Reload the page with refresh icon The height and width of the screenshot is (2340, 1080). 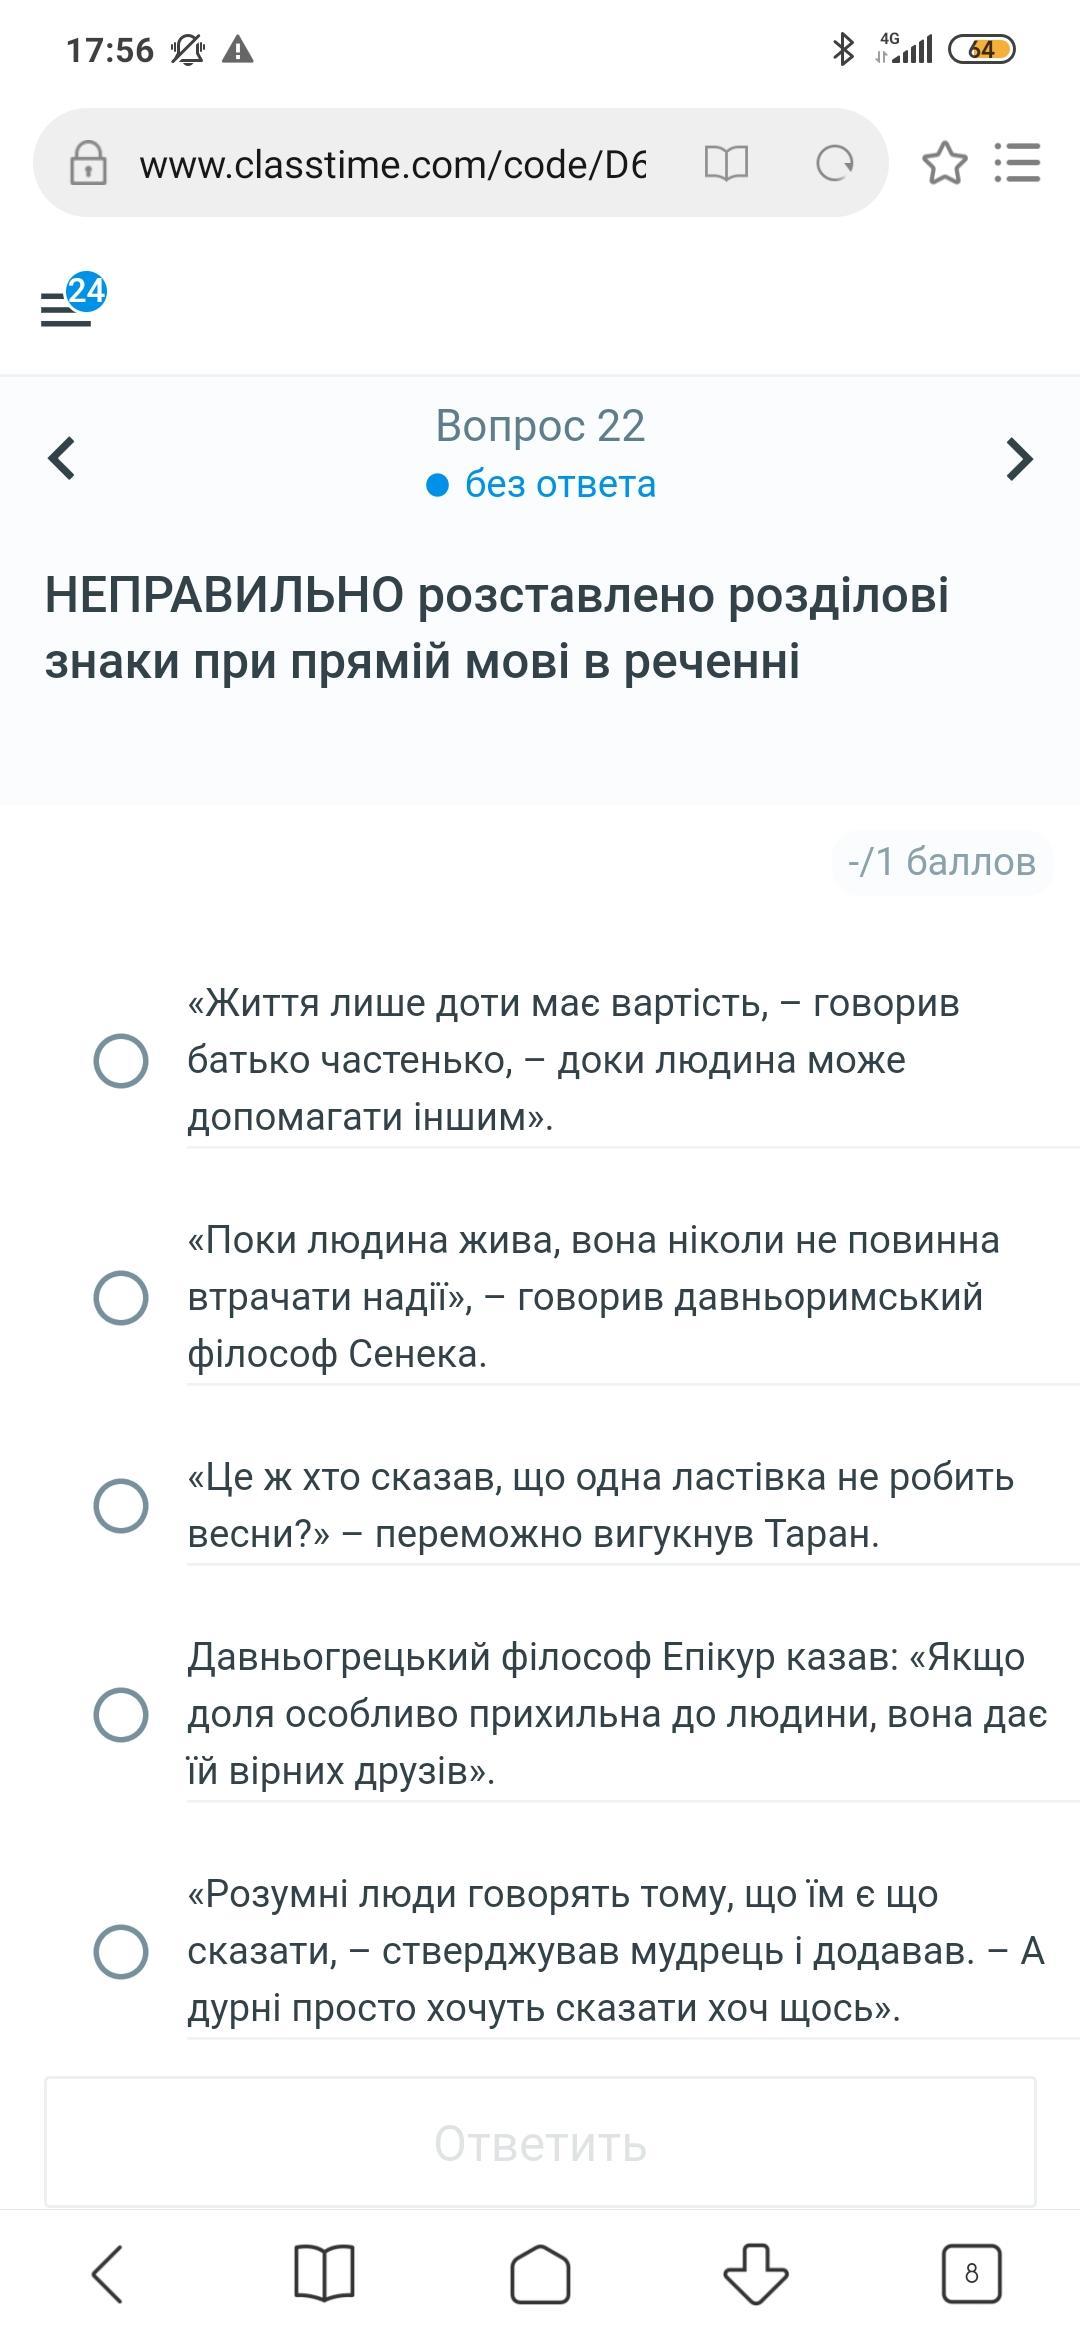coord(834,163)
